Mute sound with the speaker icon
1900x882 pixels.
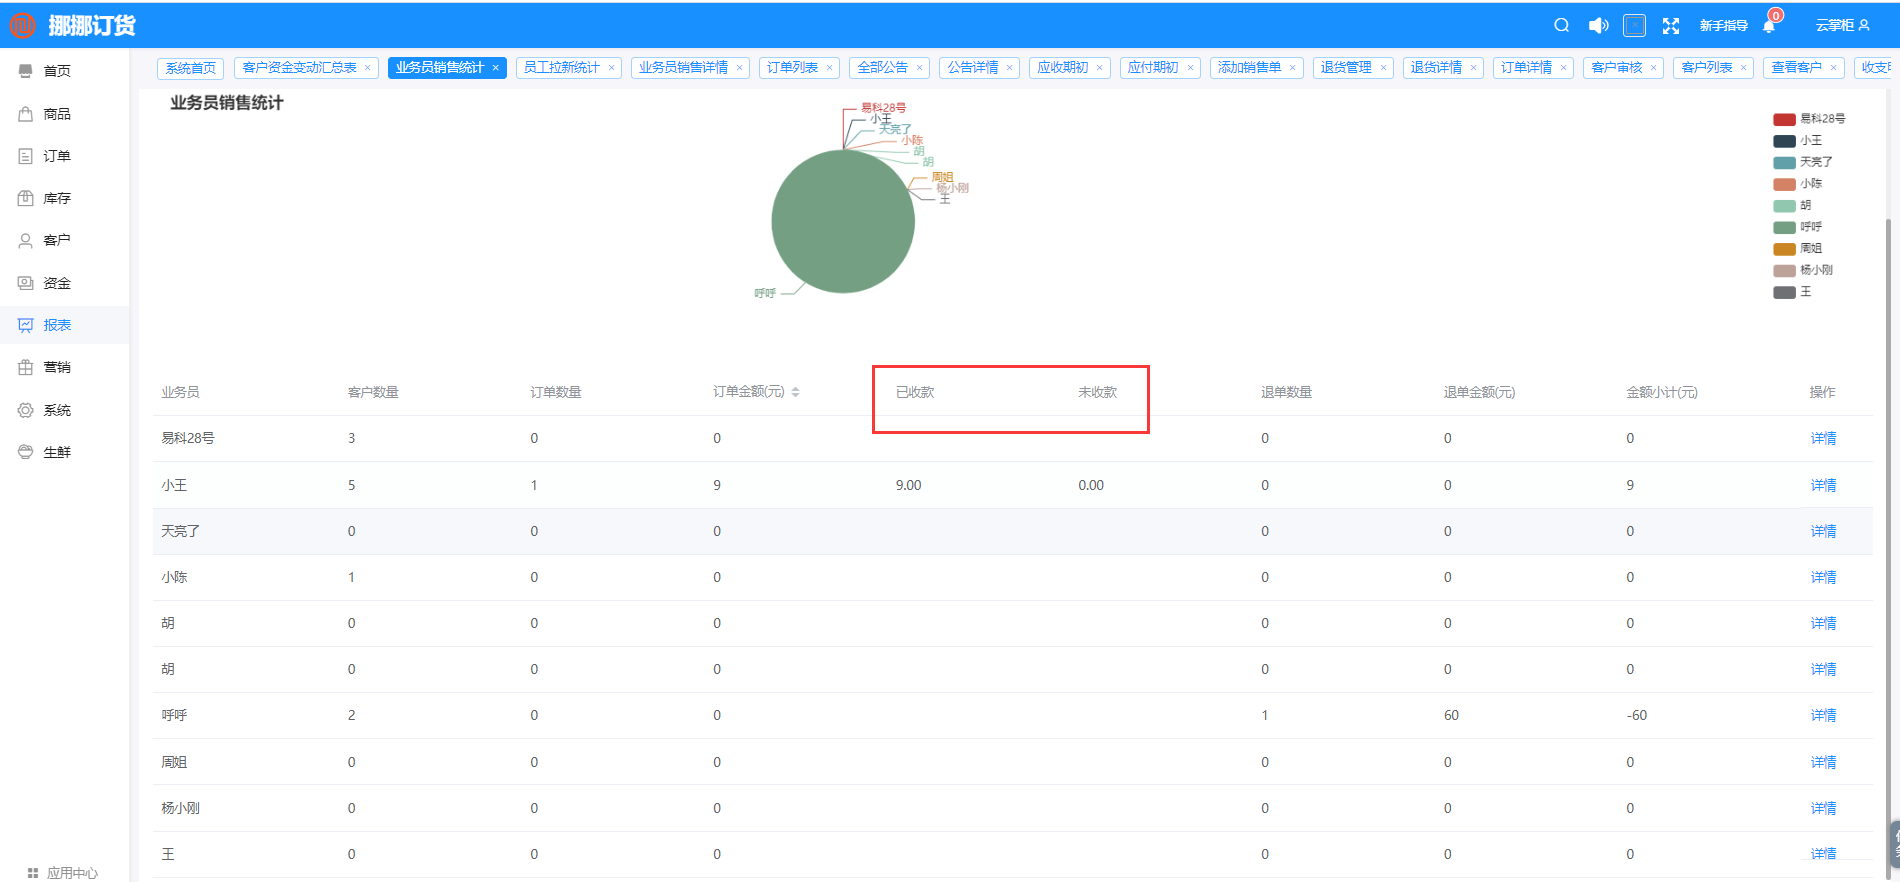pos(1598,26)
